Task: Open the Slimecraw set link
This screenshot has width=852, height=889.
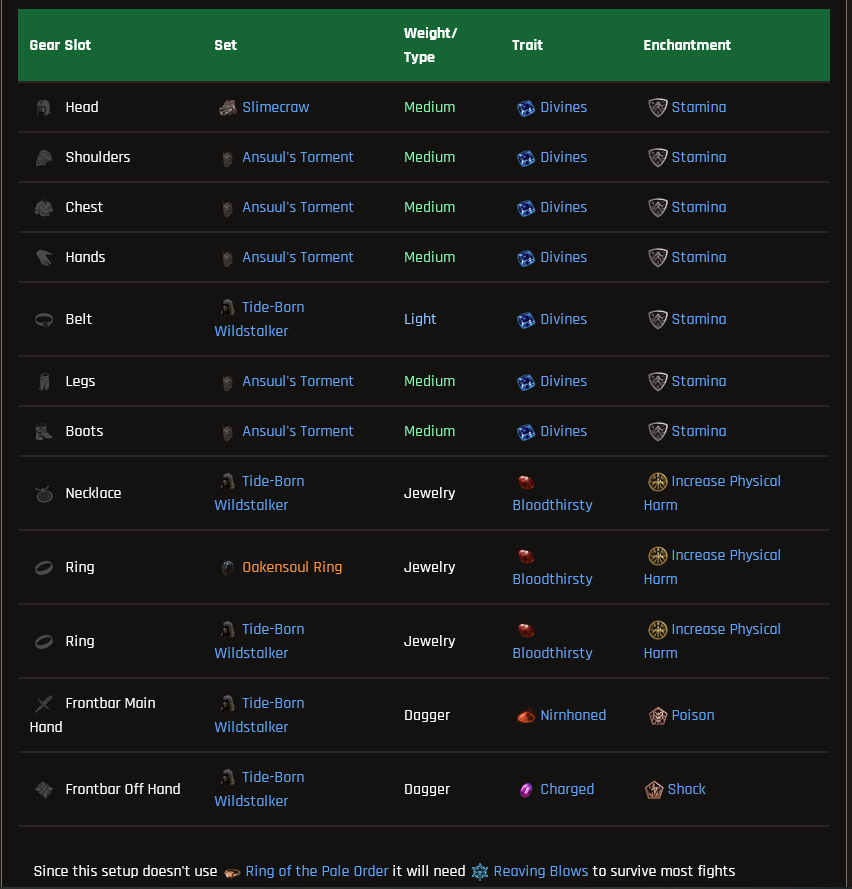Action: point(275,107)
